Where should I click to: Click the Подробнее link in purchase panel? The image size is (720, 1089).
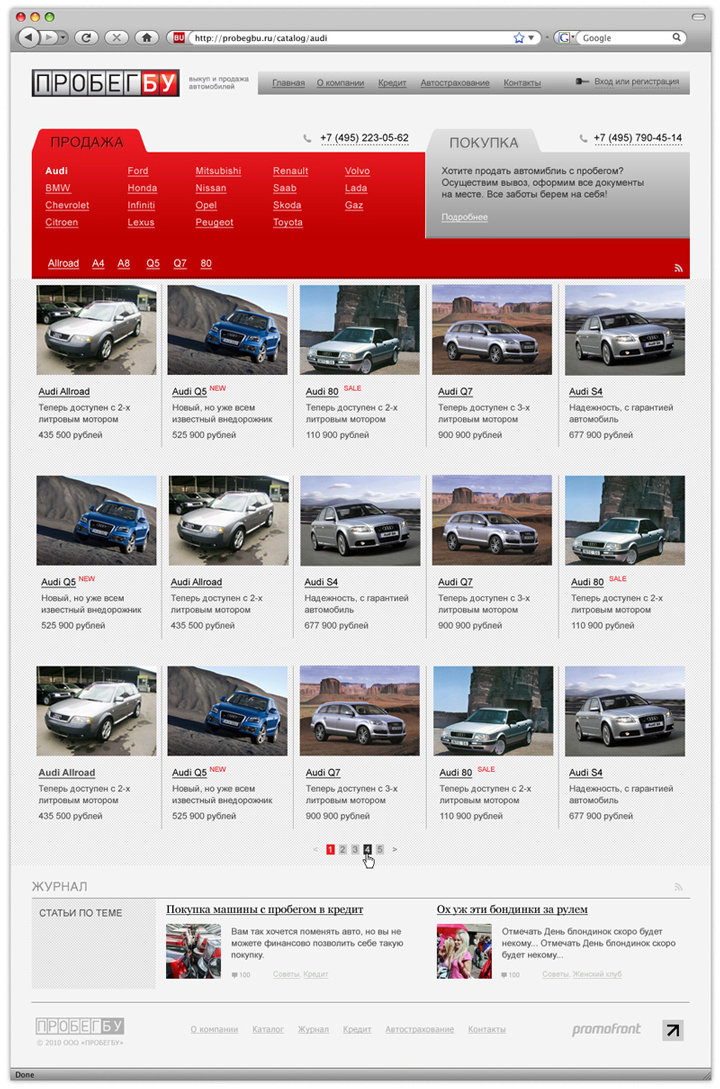tap(464, 217)
